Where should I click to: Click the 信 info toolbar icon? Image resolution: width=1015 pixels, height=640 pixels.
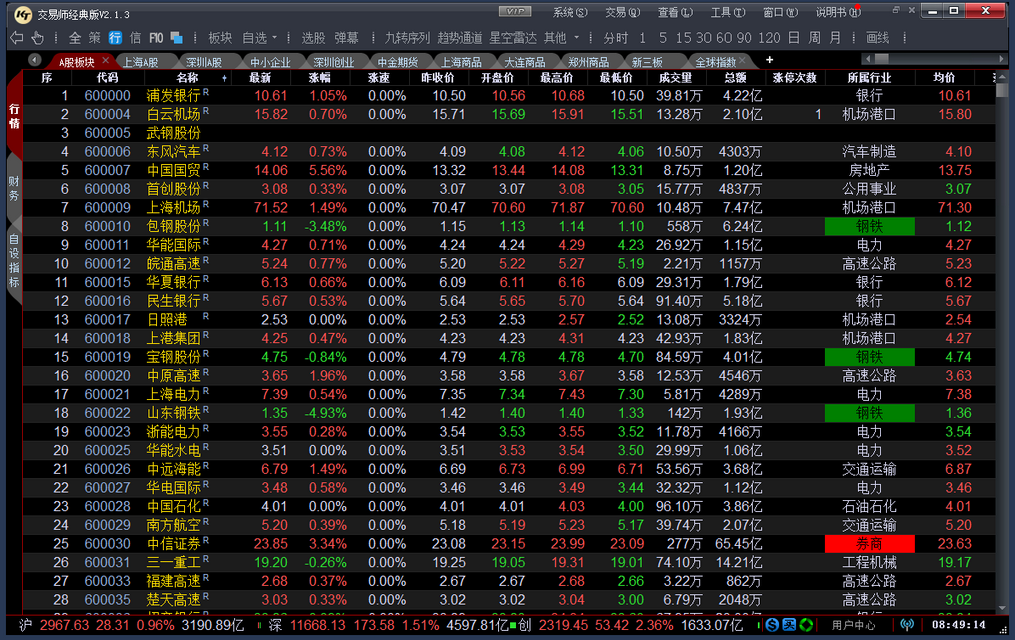click(135, 38)
